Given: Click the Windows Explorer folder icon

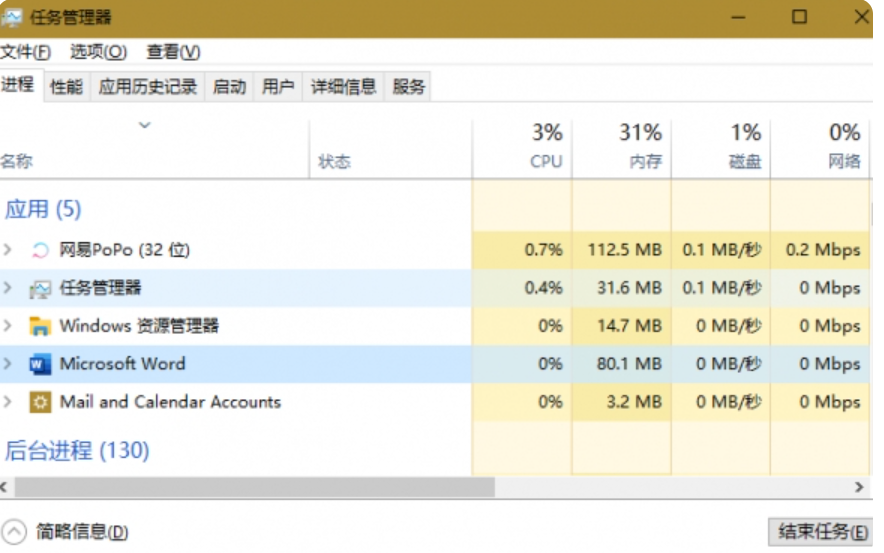Looking at the screenshot, I should 40,326.
